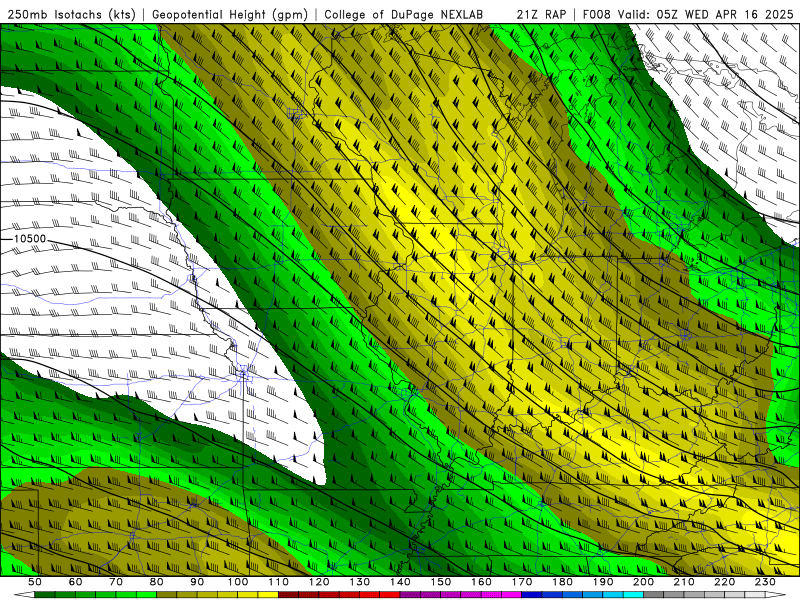The image size is (800, 600).
Task: Click the legend value "130"
Action: click(360, 582)
